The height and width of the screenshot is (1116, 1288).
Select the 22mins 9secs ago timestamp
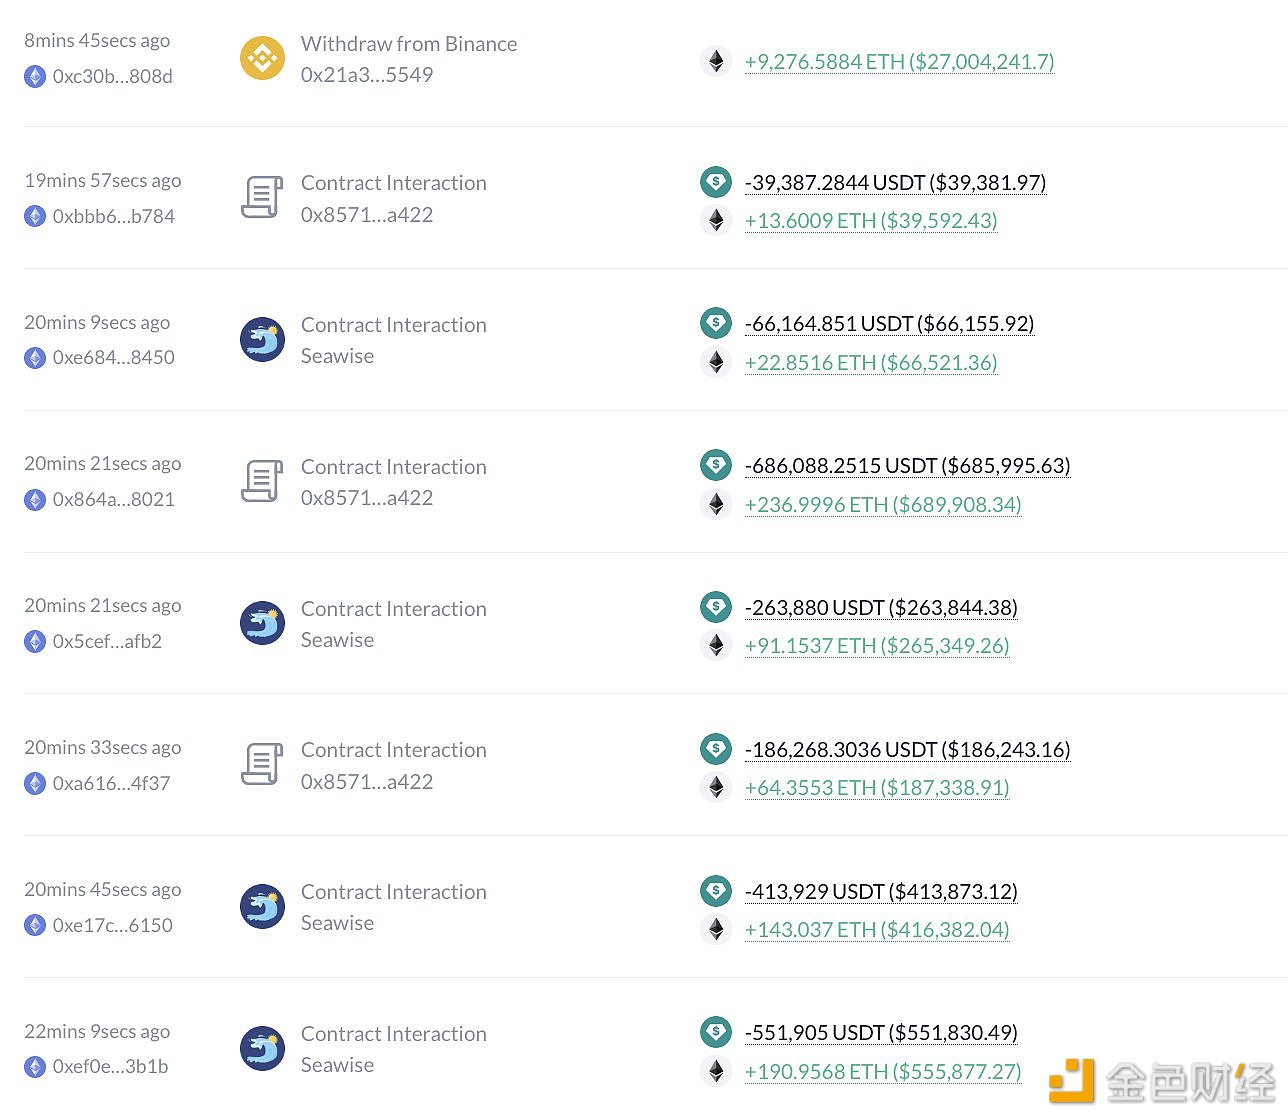coord(97,1032)
